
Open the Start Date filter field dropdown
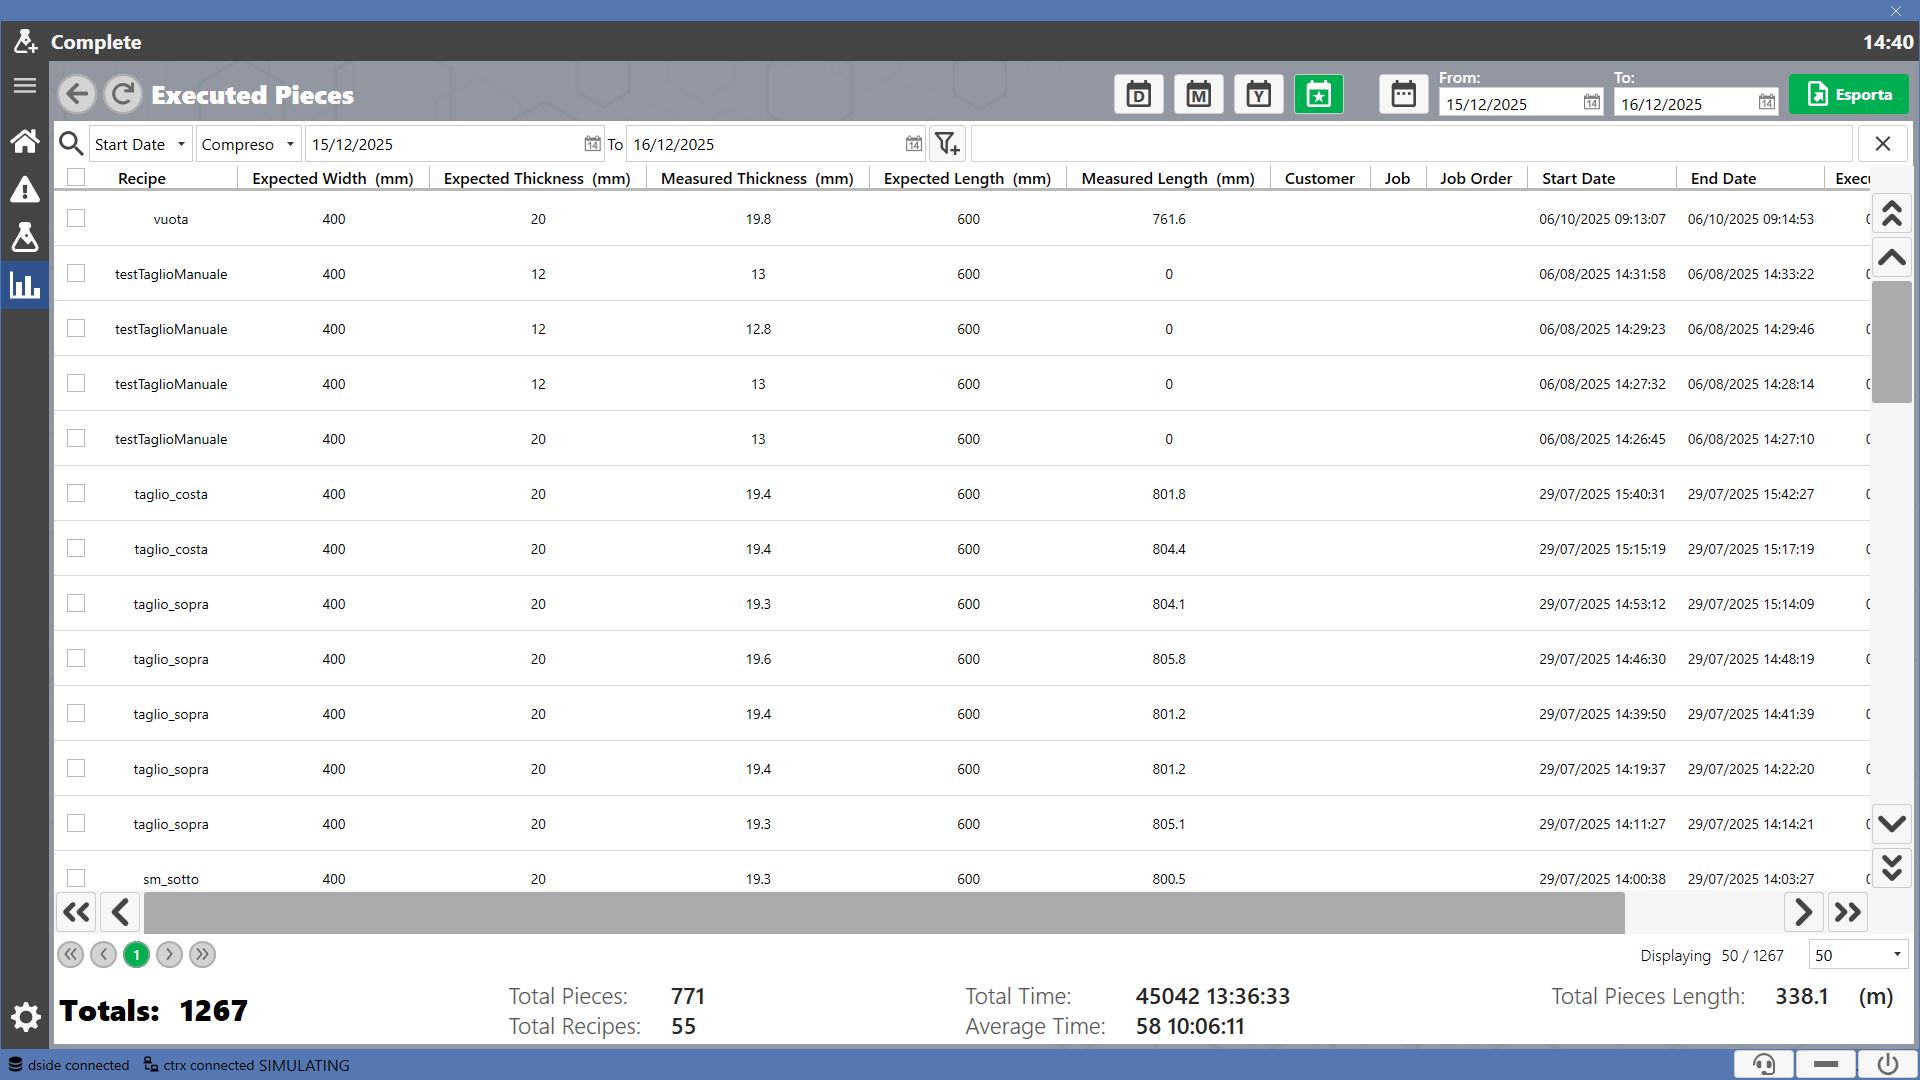pyautogui.click(x=141, y=144)
